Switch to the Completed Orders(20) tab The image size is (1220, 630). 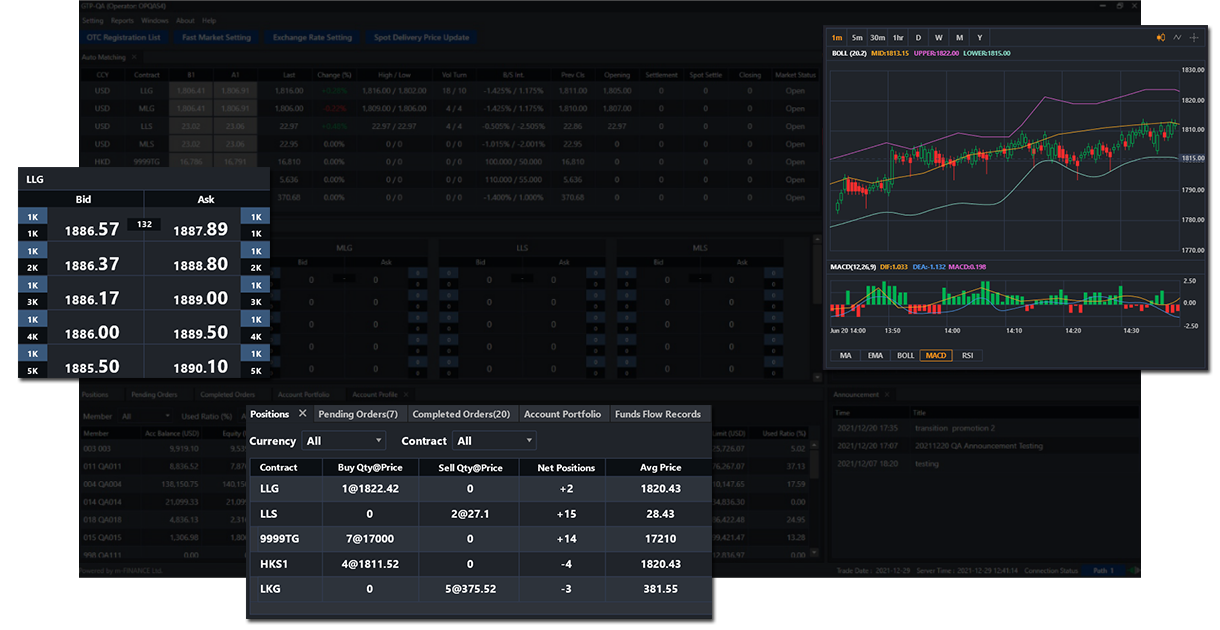(461, 414)
